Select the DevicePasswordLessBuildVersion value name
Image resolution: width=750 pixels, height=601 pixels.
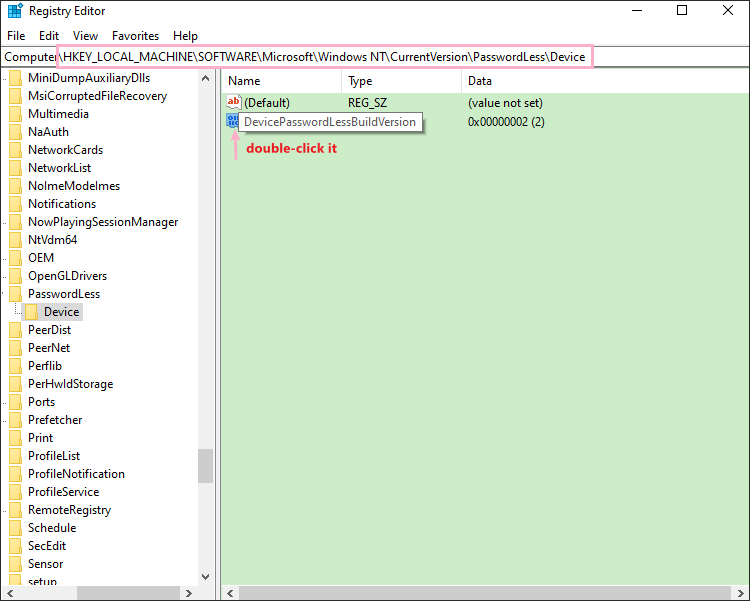click(330, 122)
